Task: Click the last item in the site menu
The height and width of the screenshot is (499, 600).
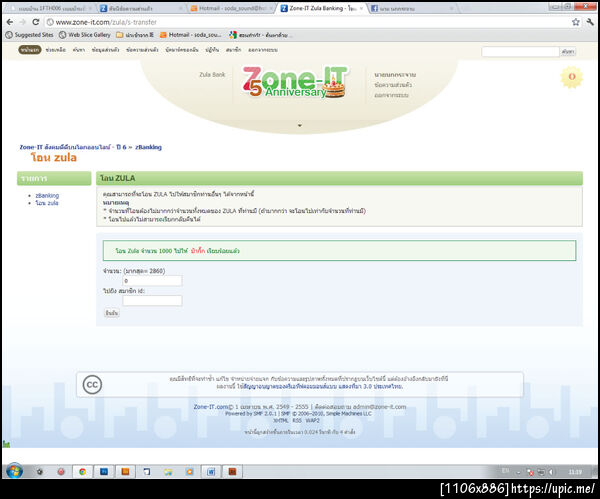Action: (263, 50)
